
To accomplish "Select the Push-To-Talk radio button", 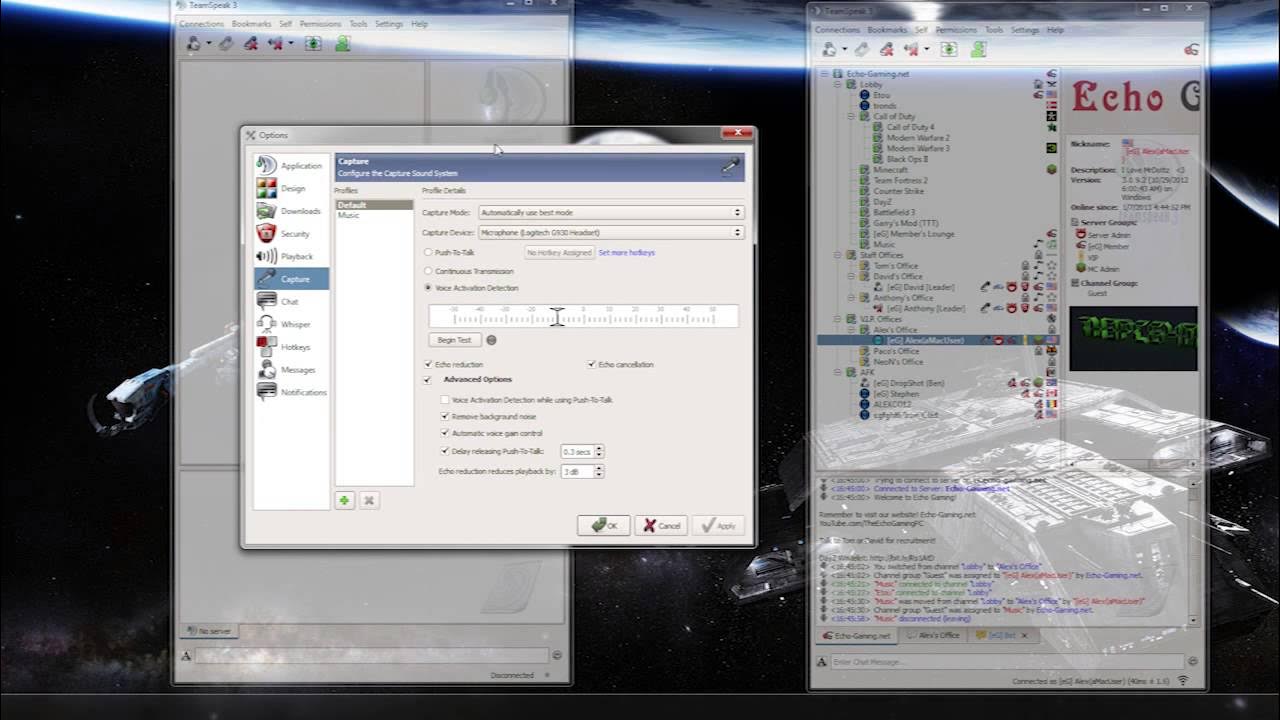I will coord(429,253).
